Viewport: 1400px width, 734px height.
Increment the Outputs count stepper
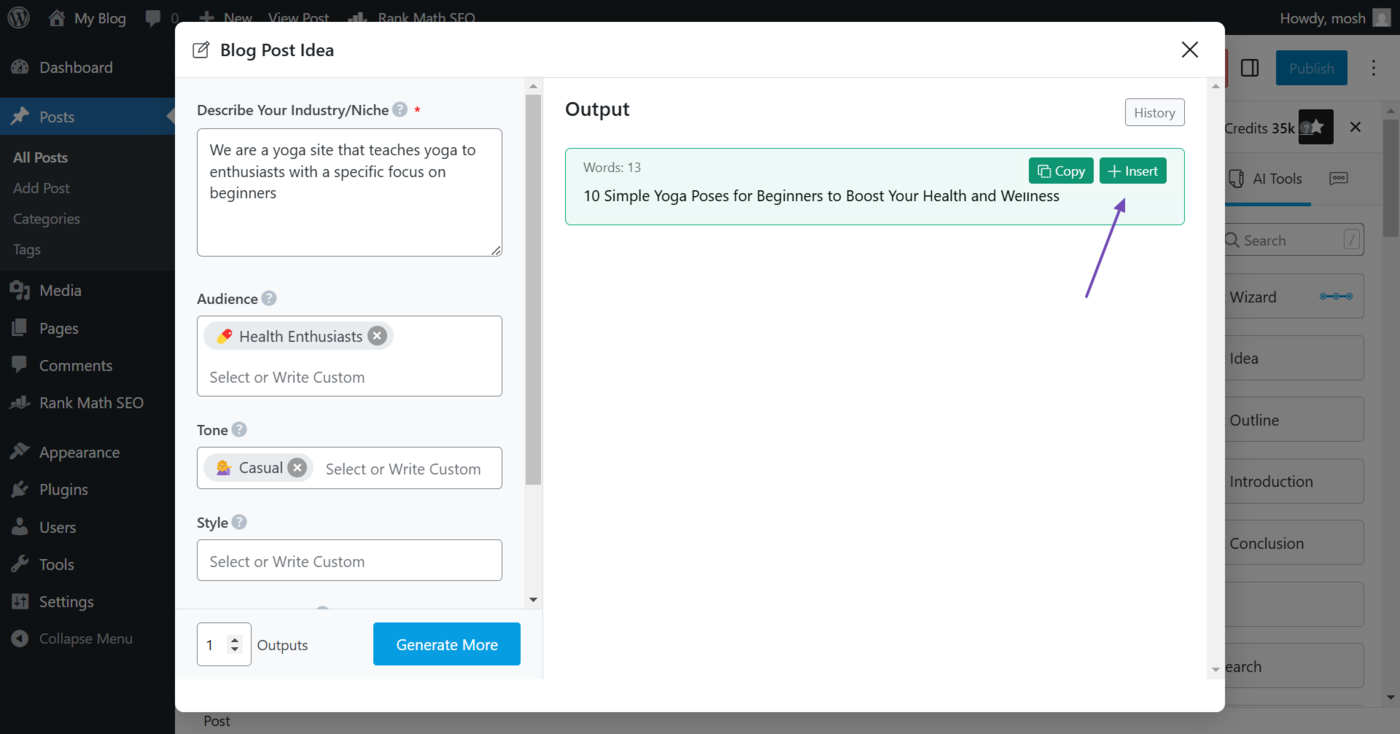pyautogui.click(x=236, y=638)
